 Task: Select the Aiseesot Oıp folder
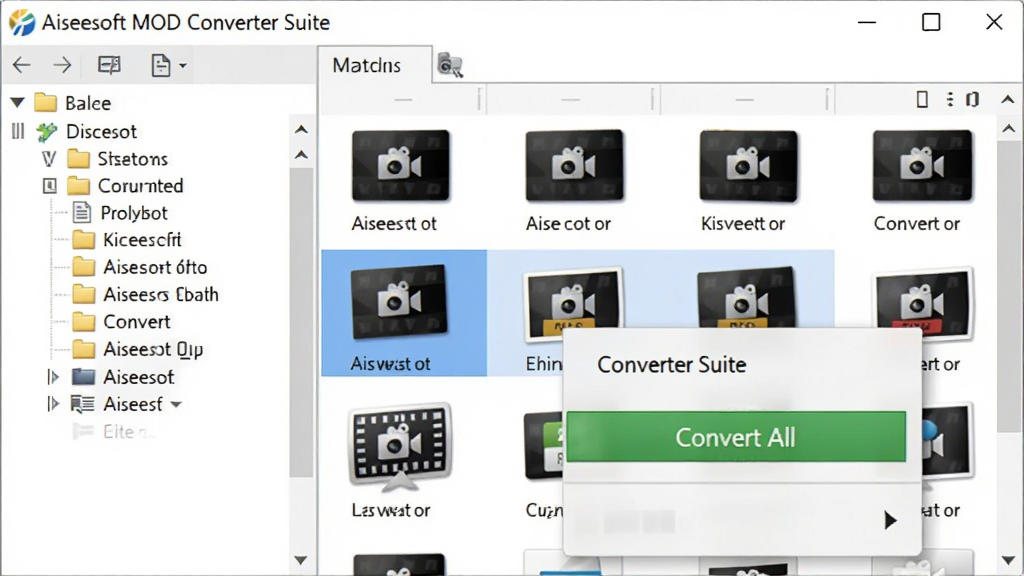pos(137,349)
